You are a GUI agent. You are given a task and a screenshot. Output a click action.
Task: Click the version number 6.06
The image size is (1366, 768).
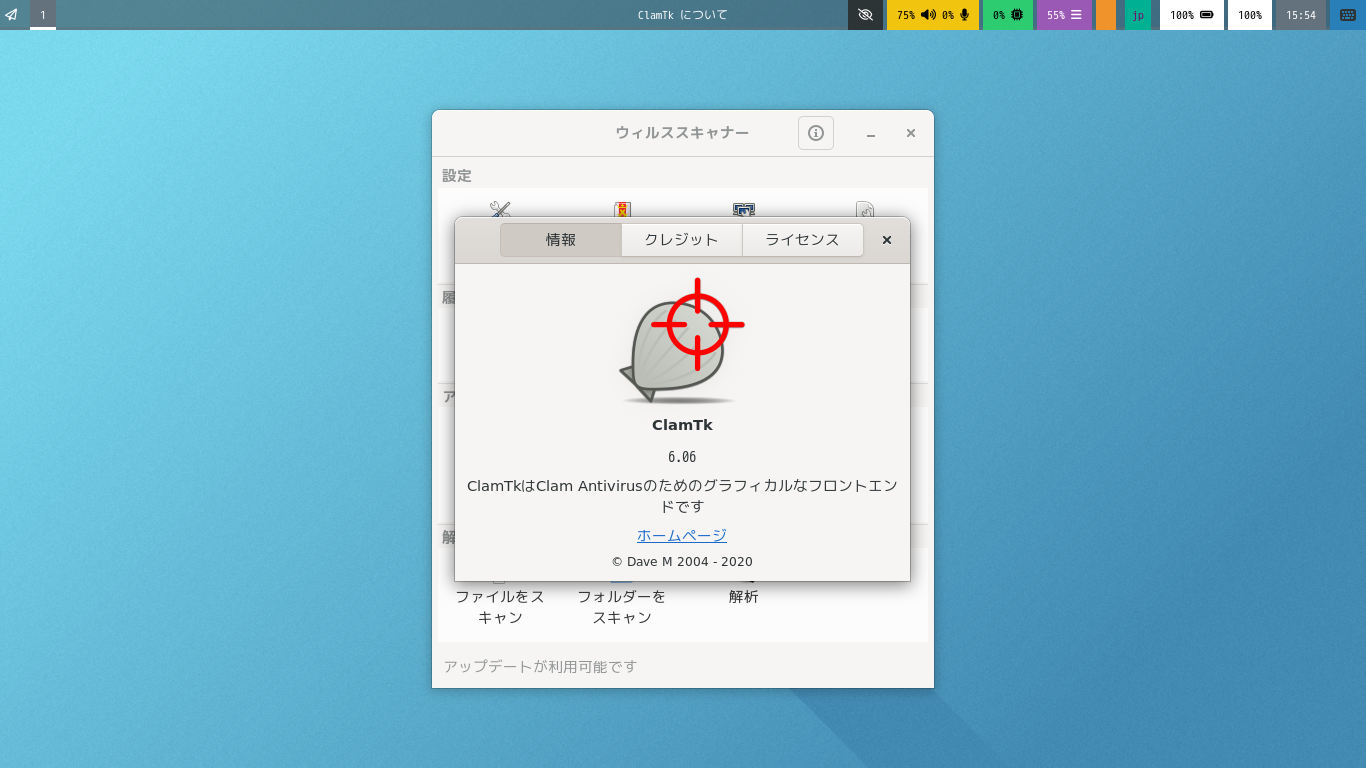pyautogui.click(x=682, y=457)
